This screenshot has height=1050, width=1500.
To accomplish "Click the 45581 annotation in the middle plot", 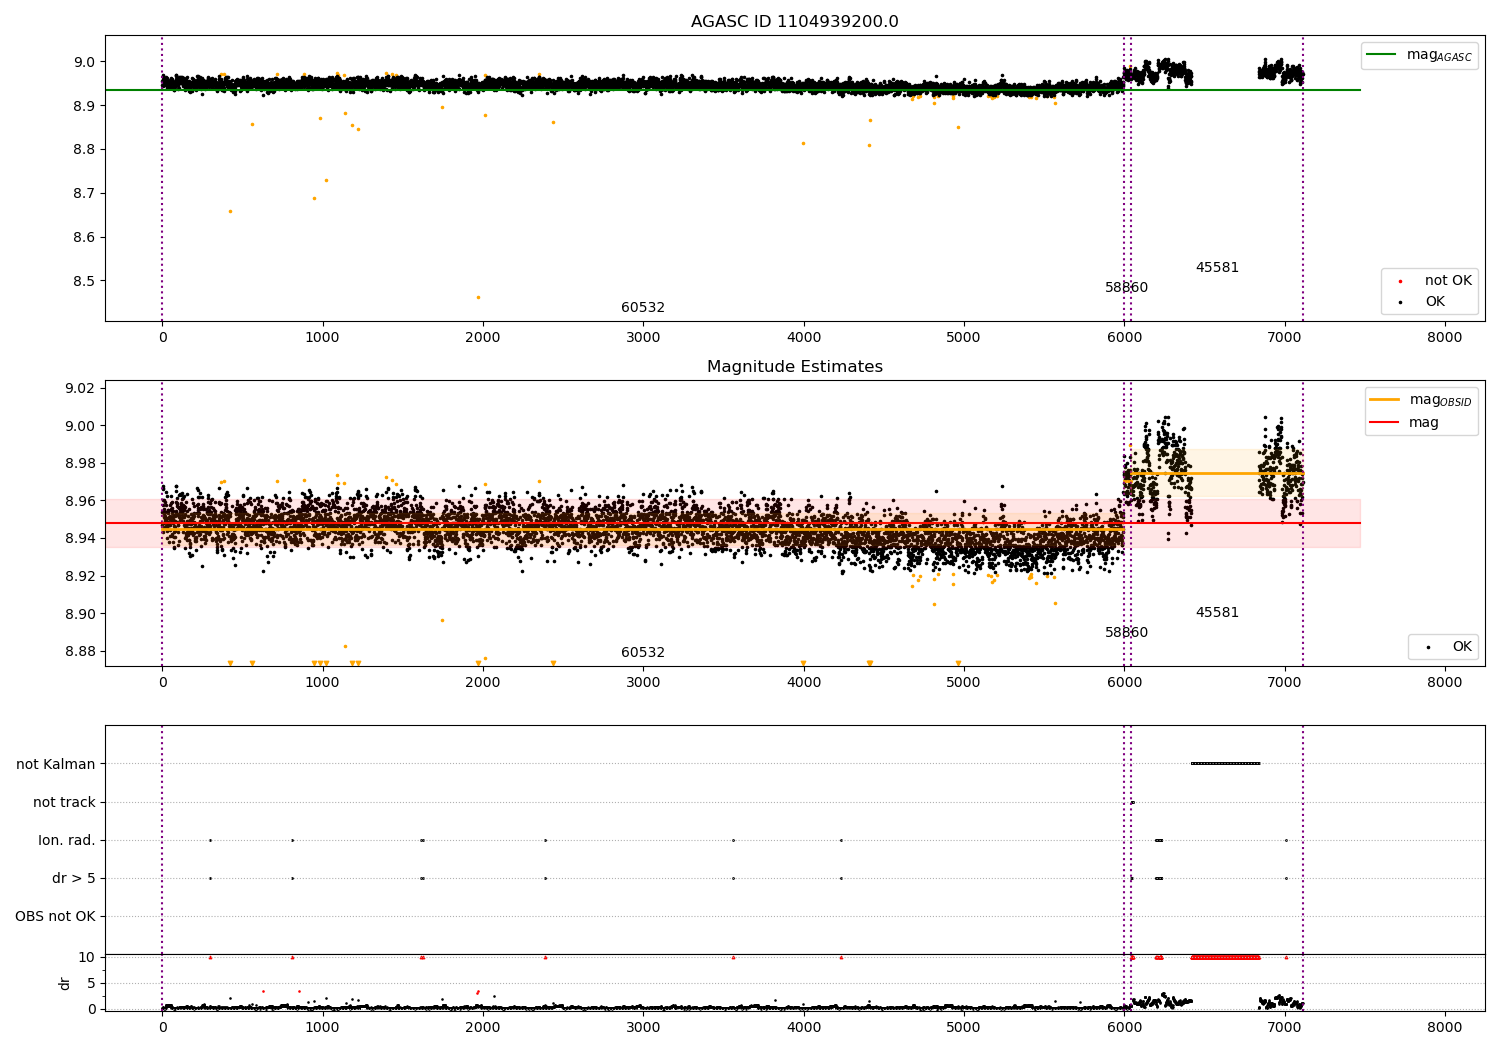I will [x=1217, y=613].
